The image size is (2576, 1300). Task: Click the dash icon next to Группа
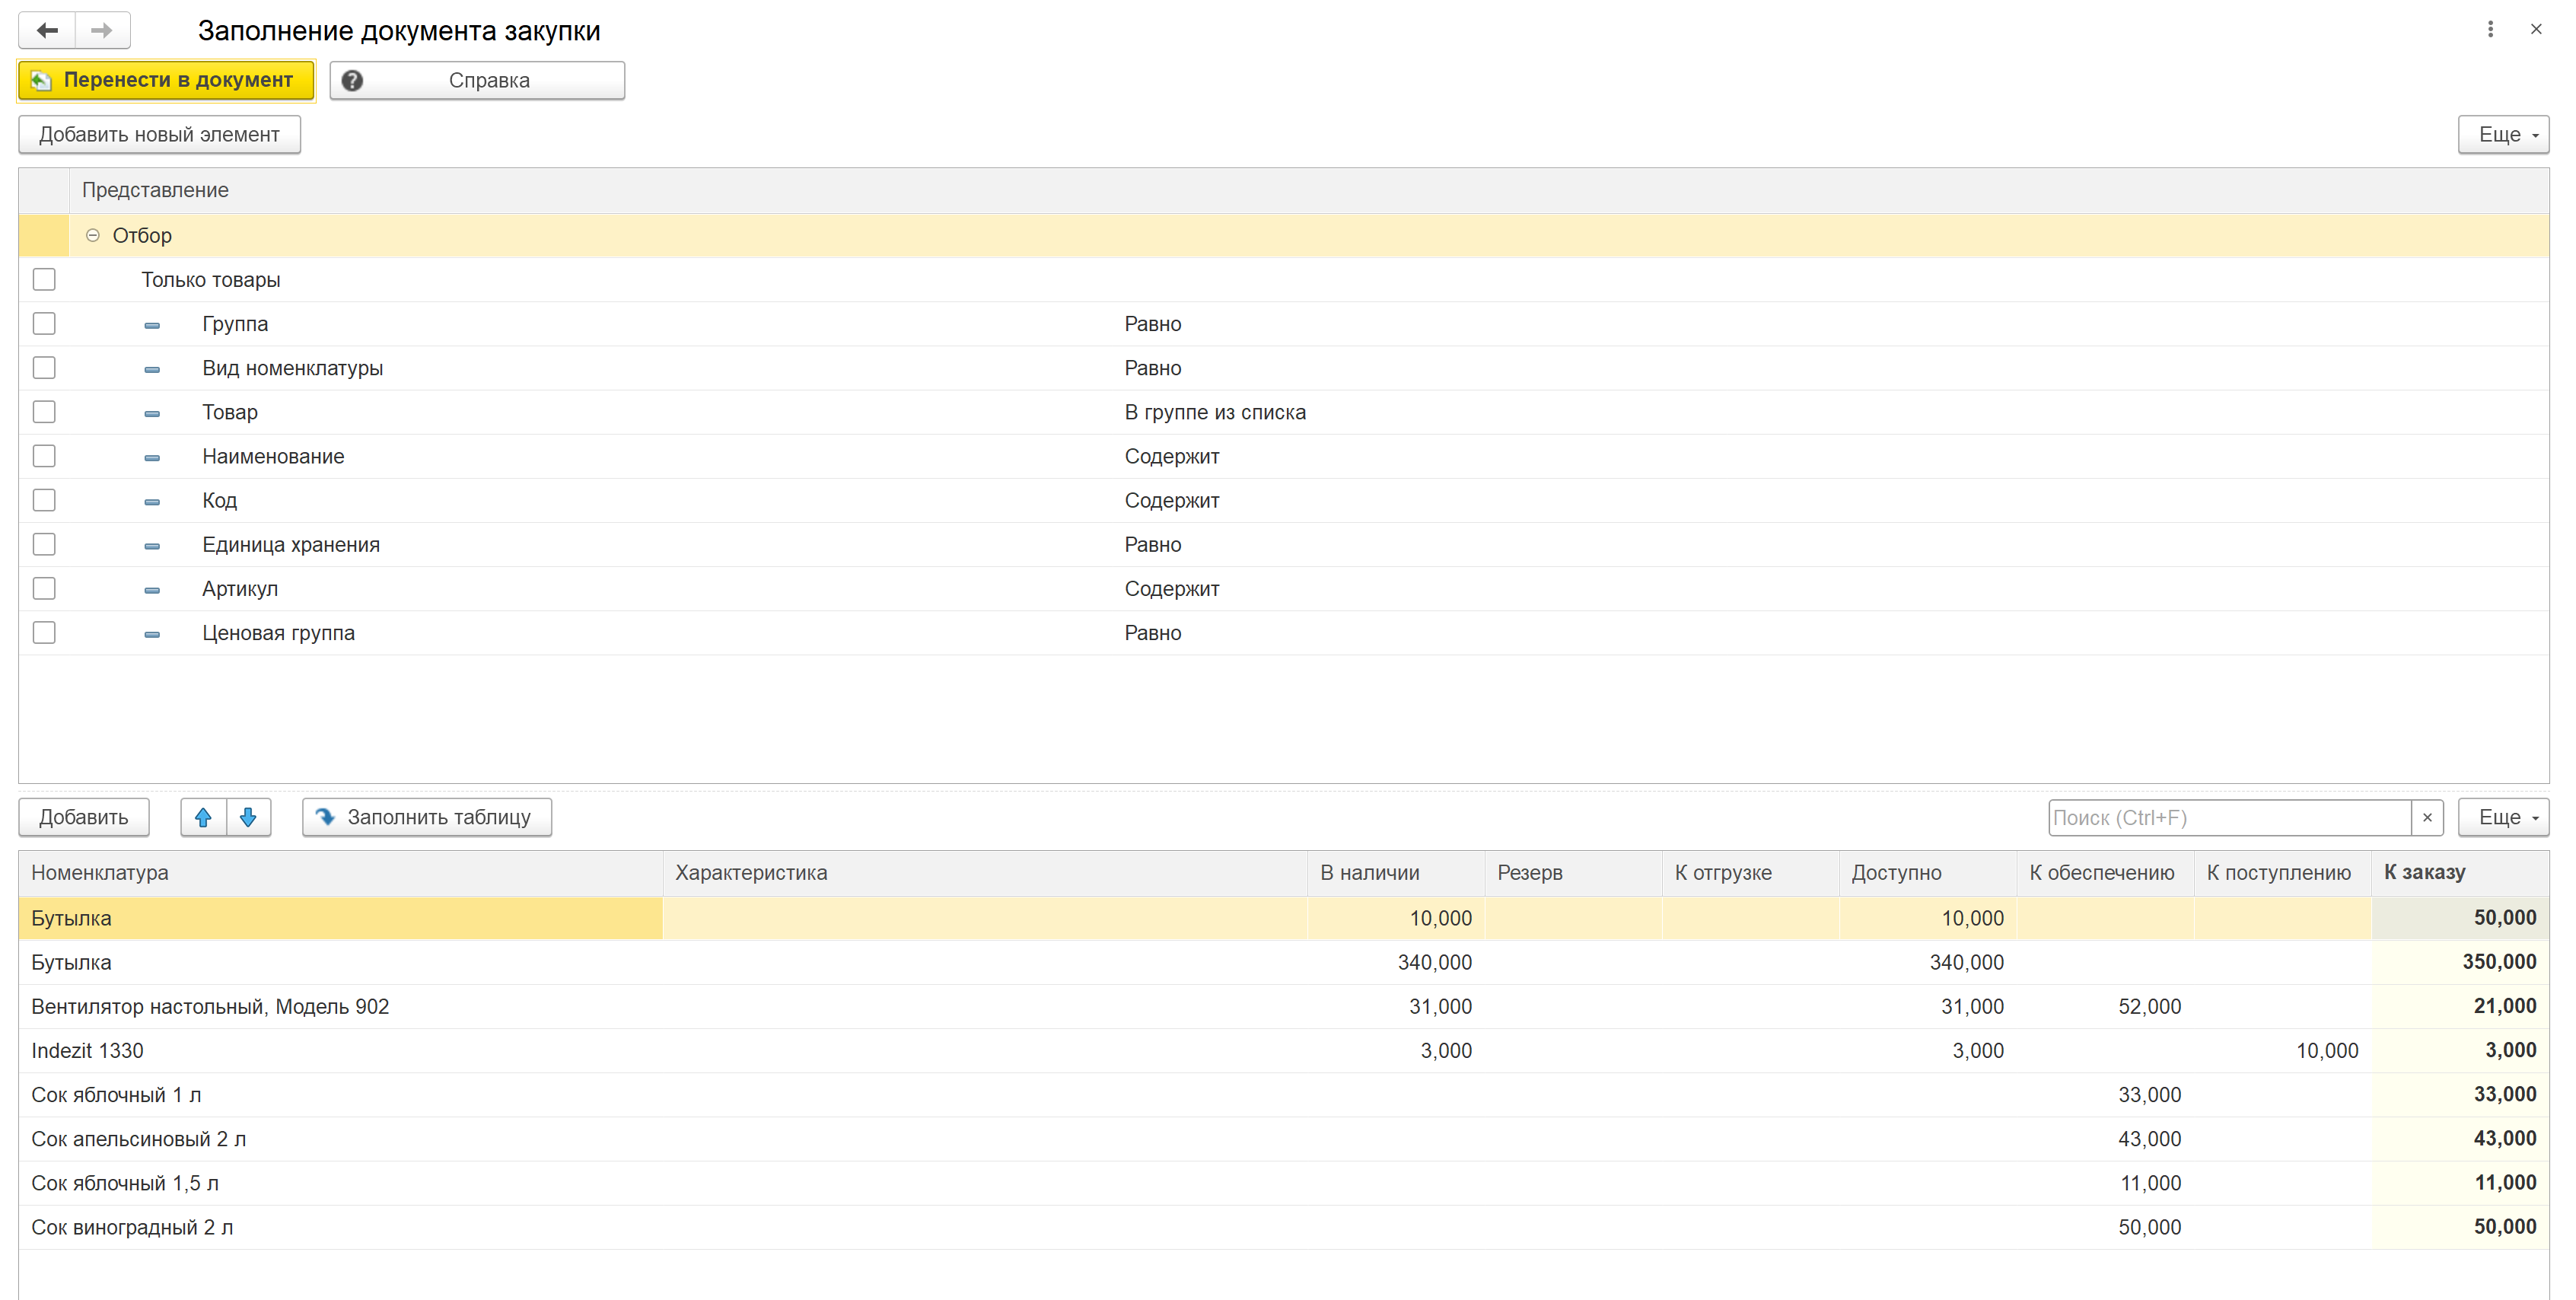[152, 325]
